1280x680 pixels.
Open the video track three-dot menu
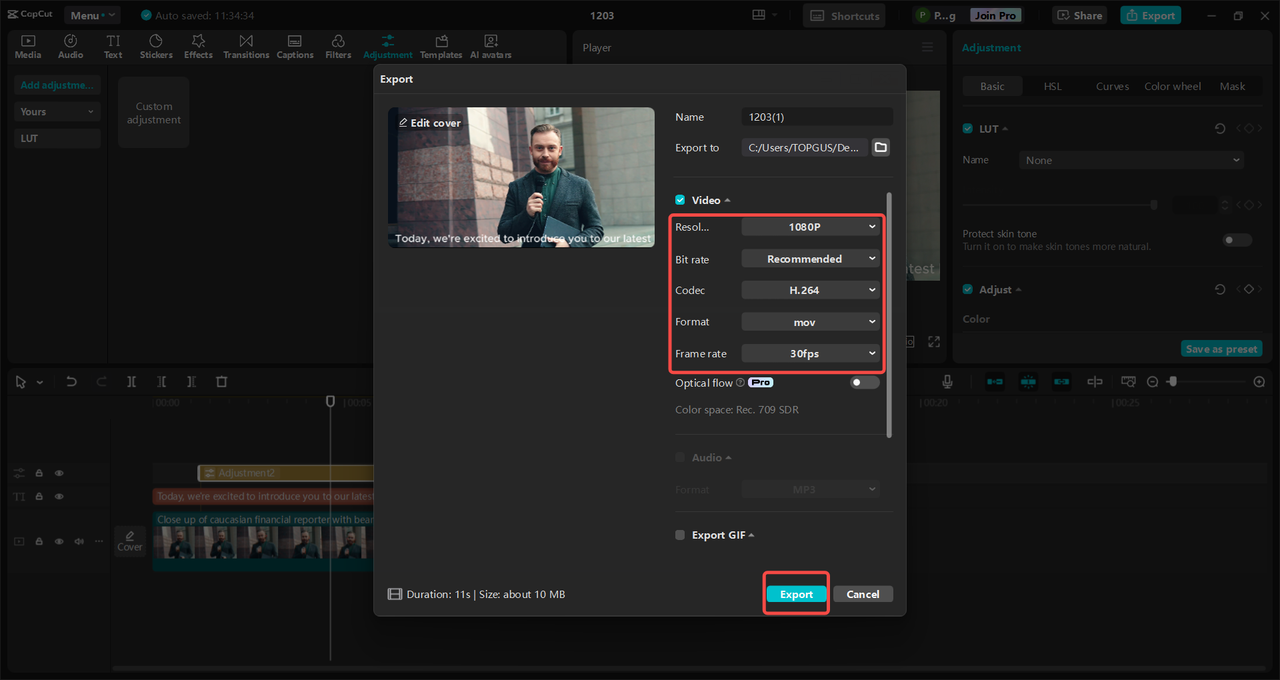[x=98, y=541]
